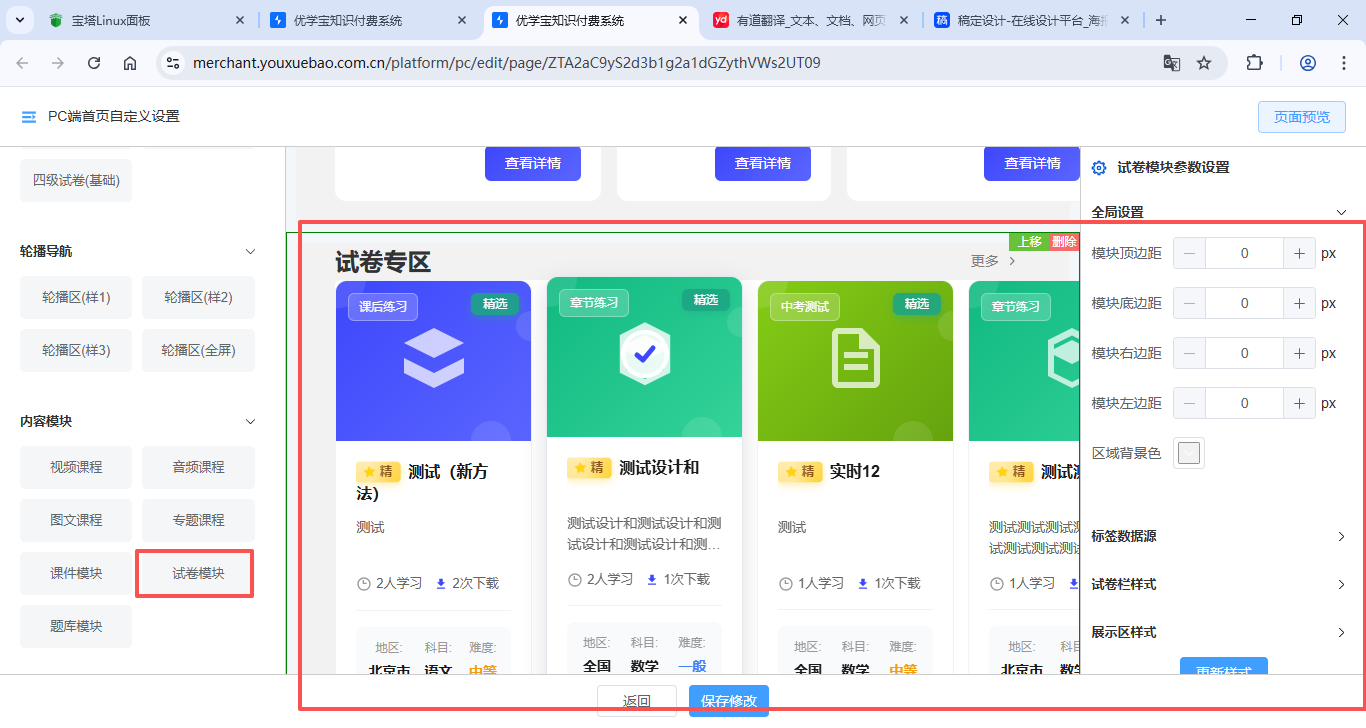Go to browser home page icon

click(130, 63)
